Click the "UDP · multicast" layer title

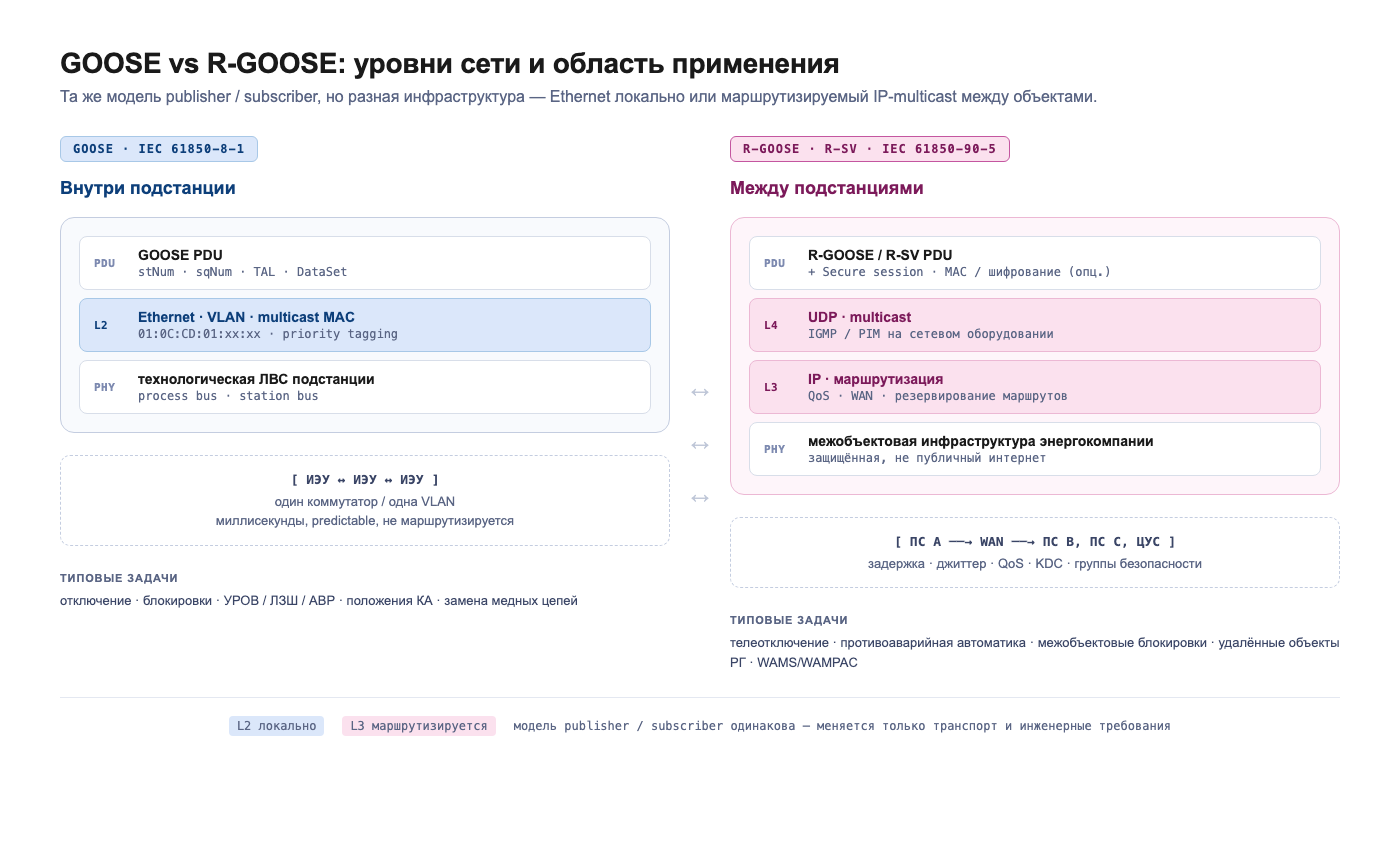click(859, 317)
